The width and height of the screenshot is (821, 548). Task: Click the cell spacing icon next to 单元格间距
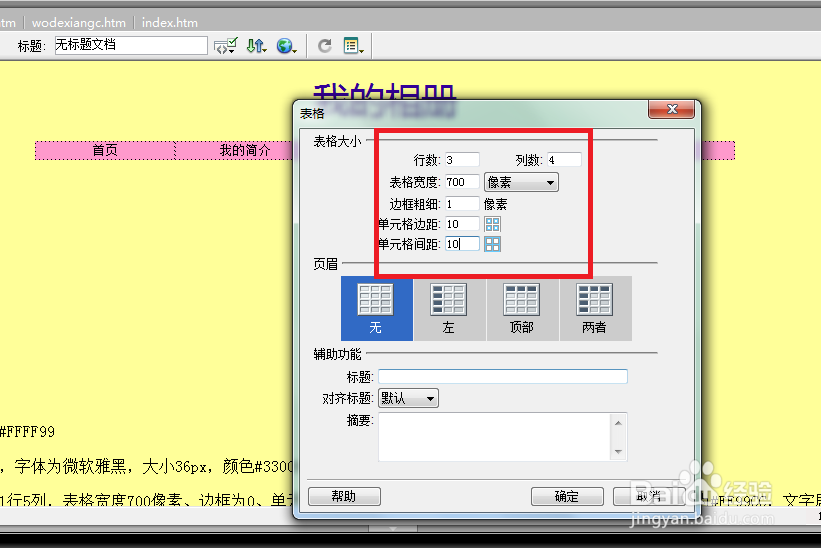tap(492, 244)
